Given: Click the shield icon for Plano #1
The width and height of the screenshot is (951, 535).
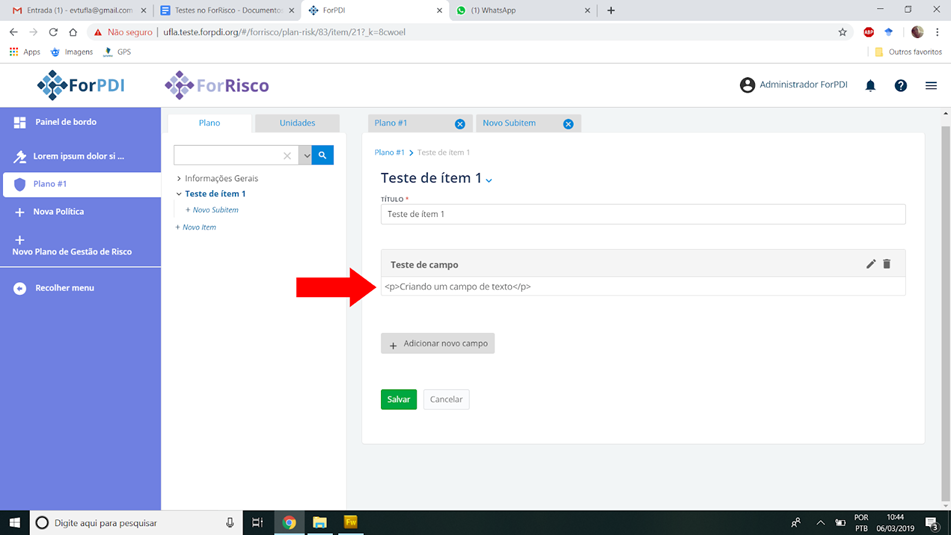Looking at the screenshot, I should tap(19, 184).
